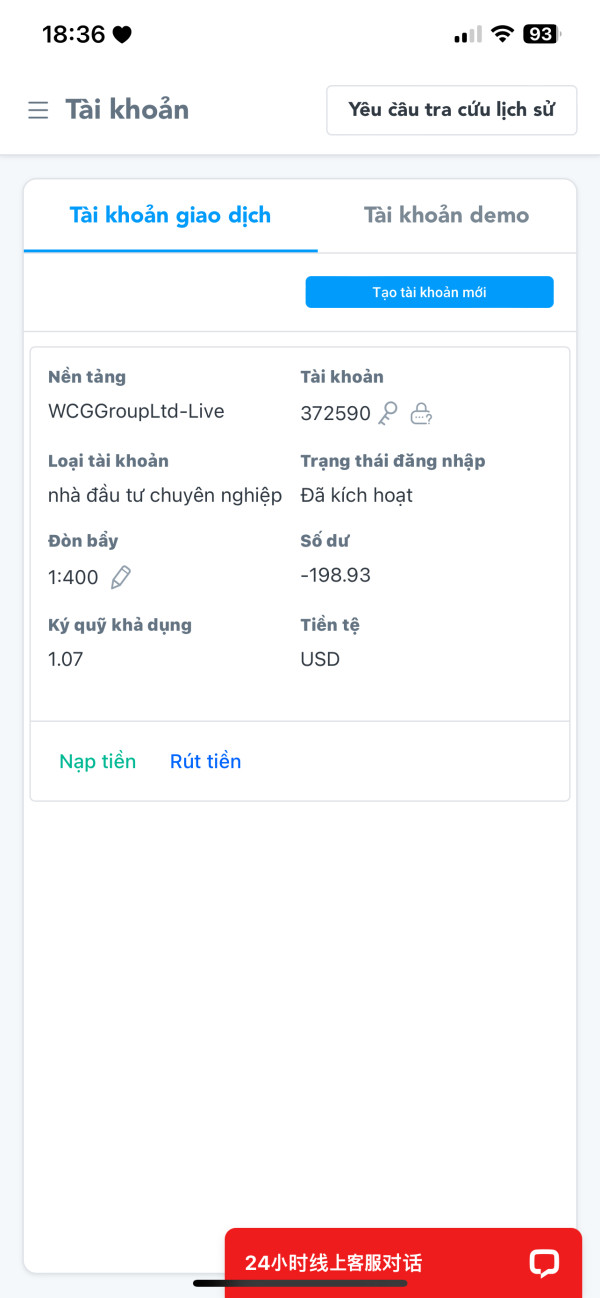600x1298 pixels.
Task: Tap the Wi-Fi status icon
Action: [x=501, y=34]
